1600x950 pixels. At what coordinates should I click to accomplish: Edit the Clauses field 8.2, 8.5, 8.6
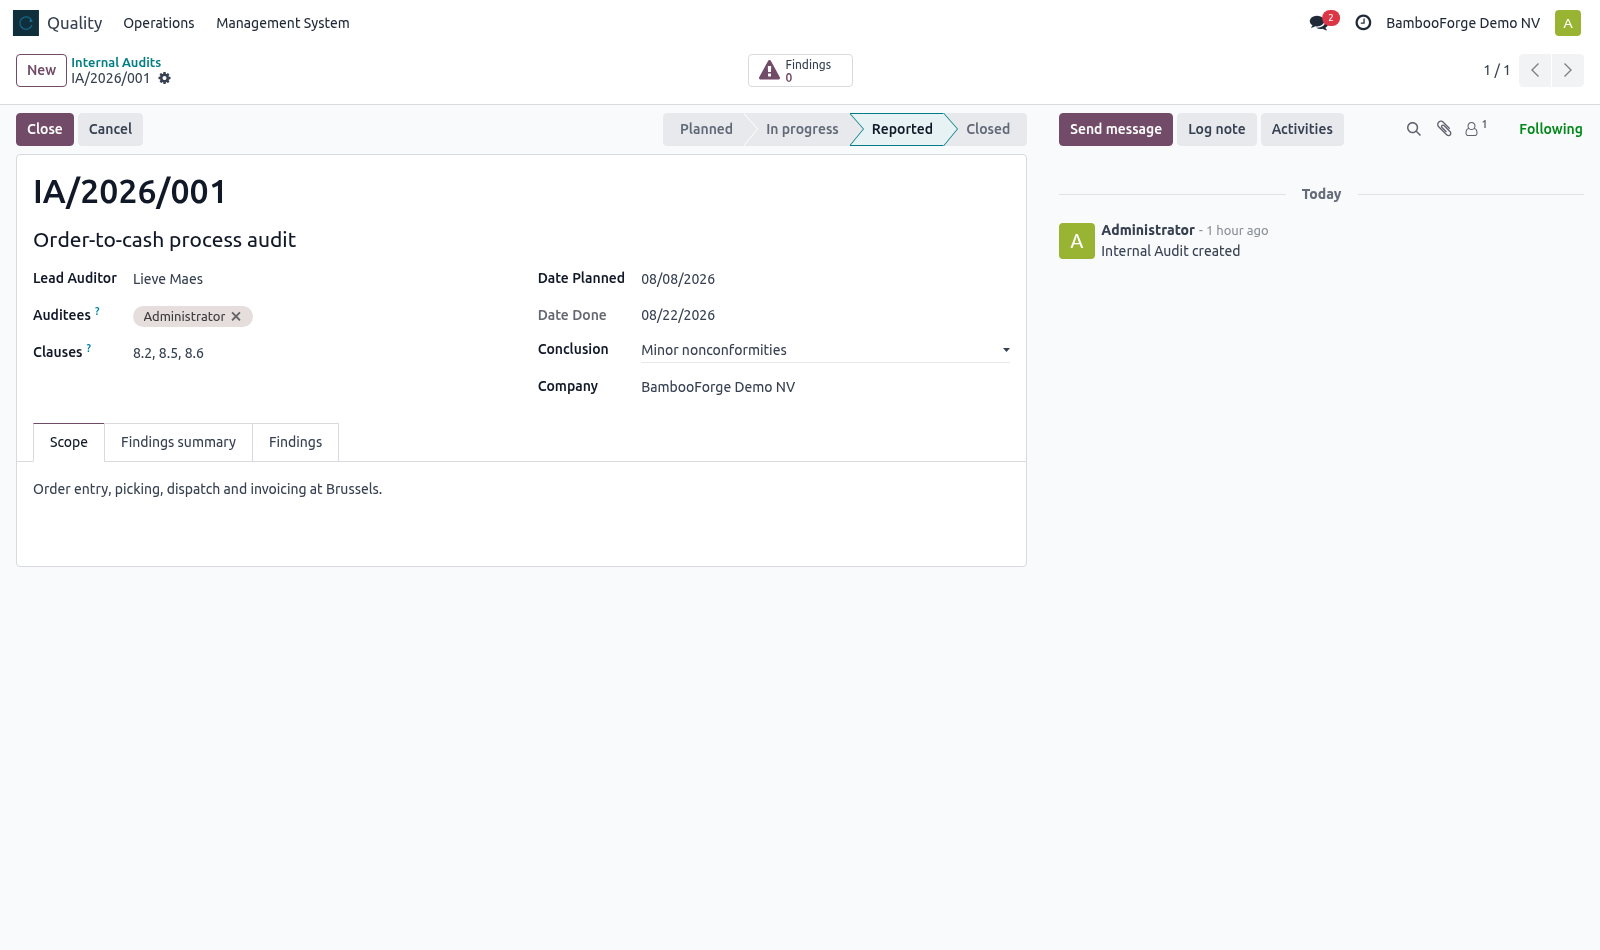point(319,353)
